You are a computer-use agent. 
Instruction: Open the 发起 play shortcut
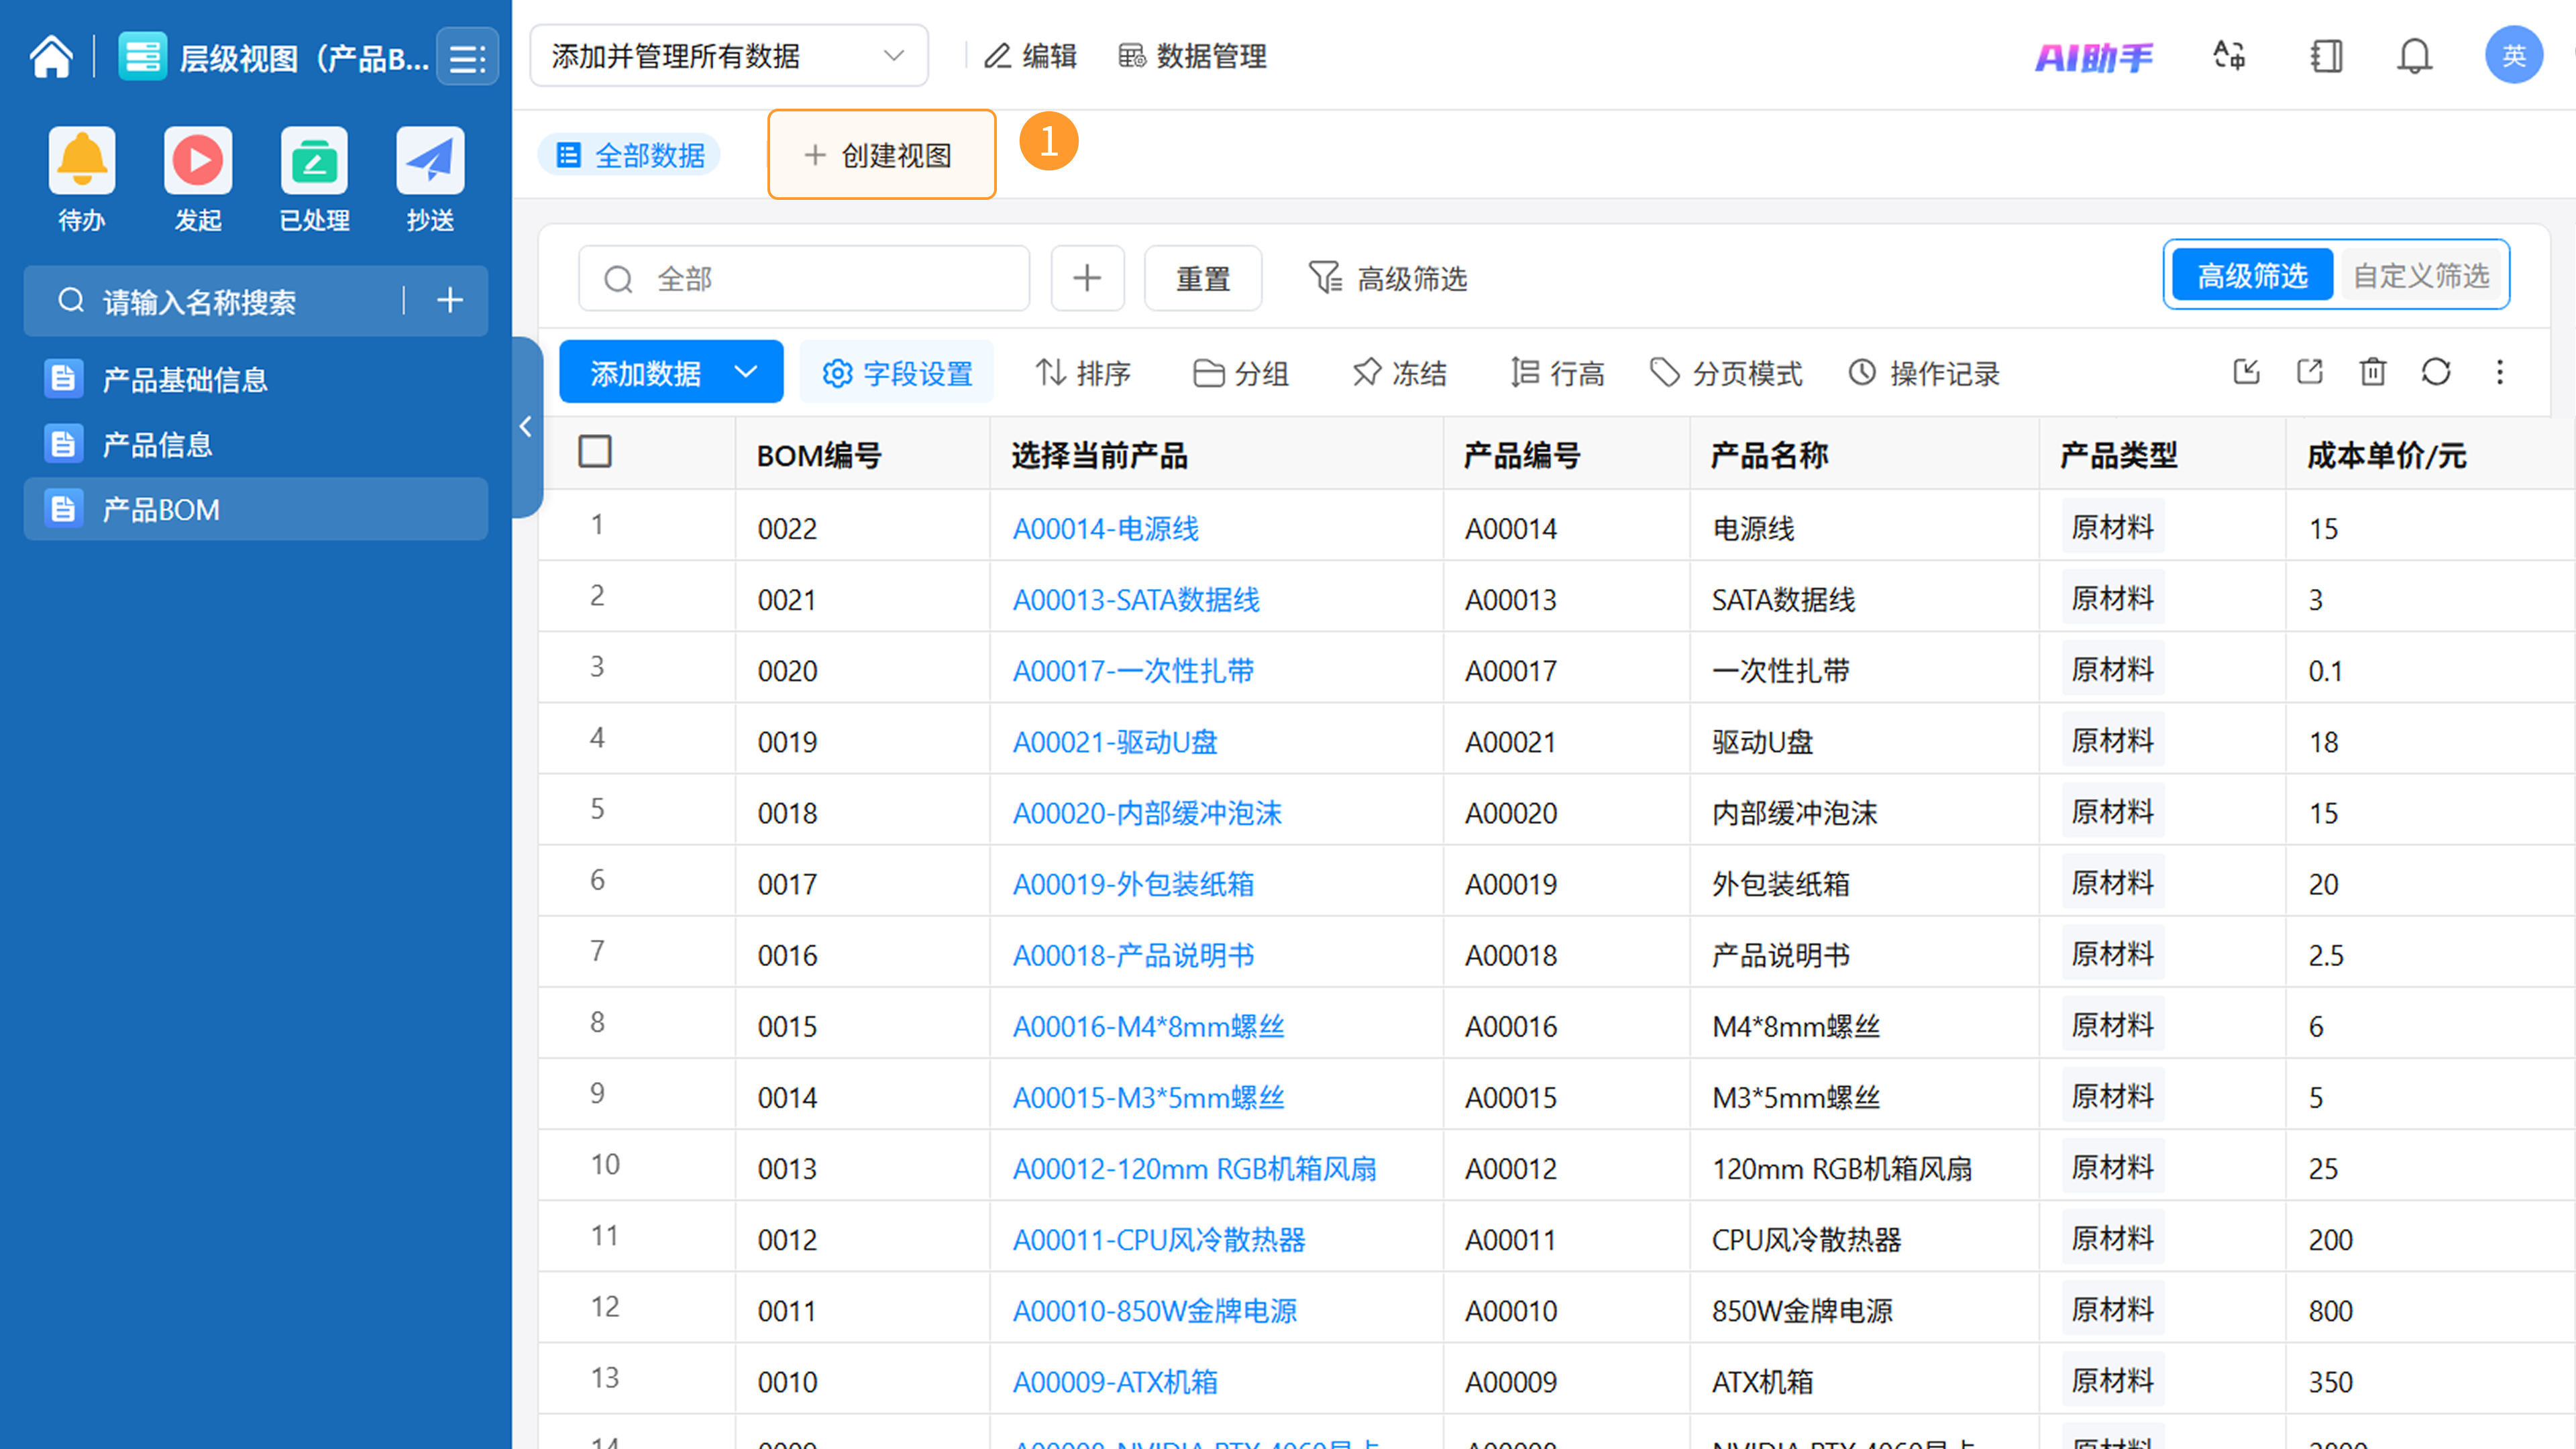(198, 160)
